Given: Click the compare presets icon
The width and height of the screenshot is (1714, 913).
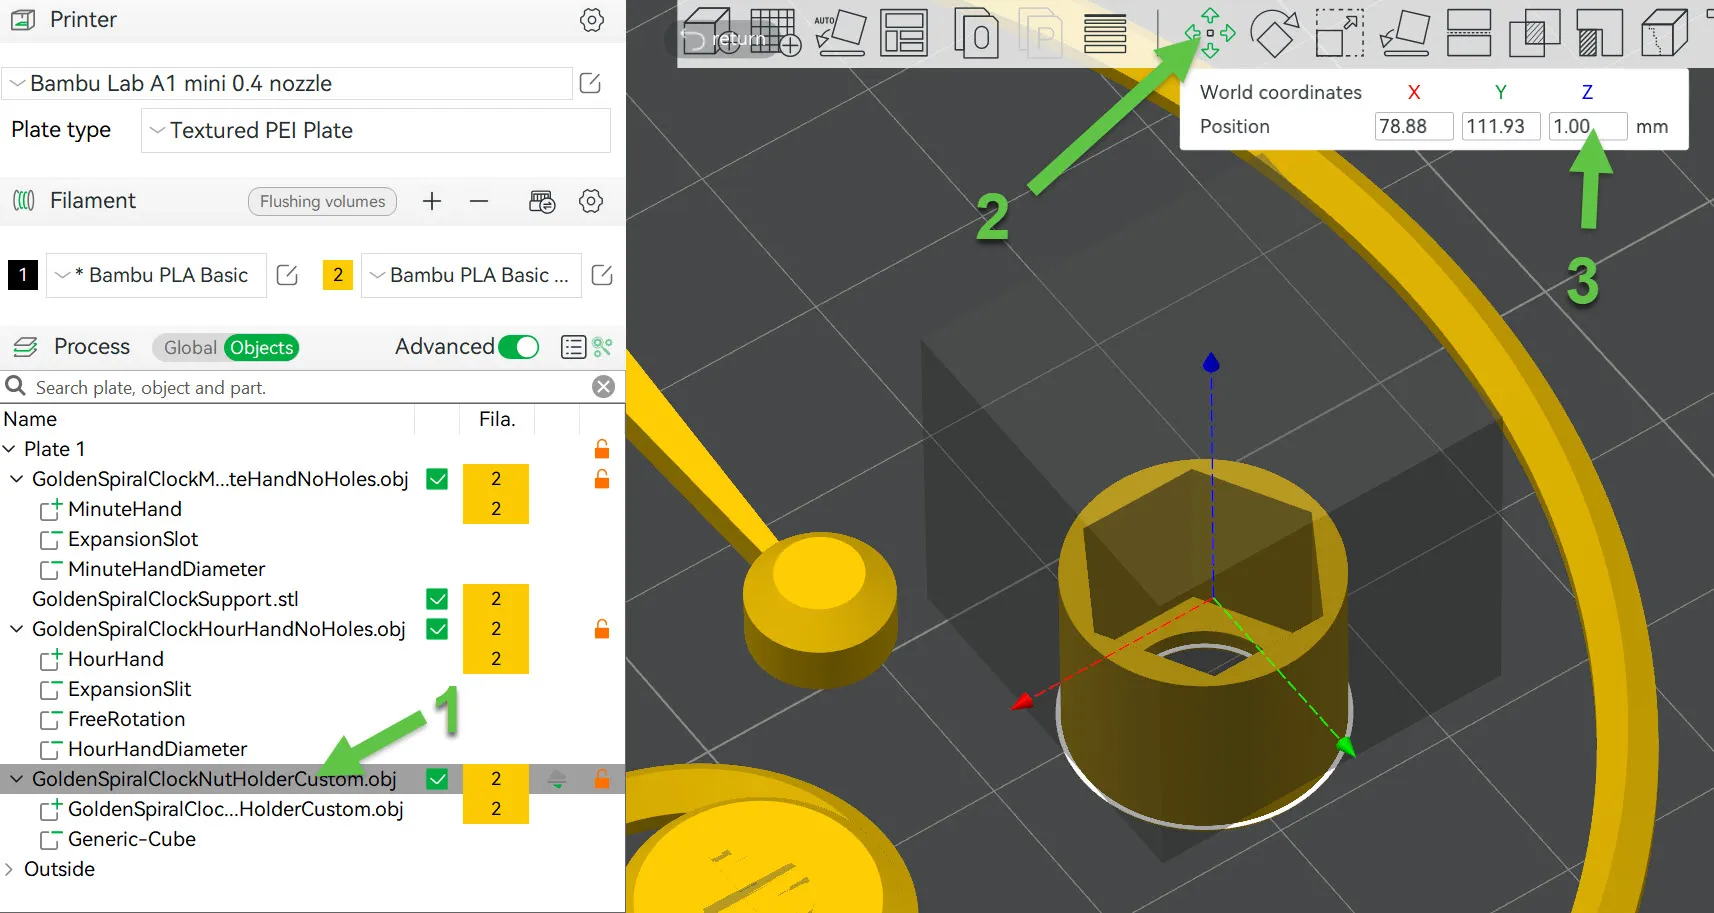Looking at the screenshot, I should point(602,347).
